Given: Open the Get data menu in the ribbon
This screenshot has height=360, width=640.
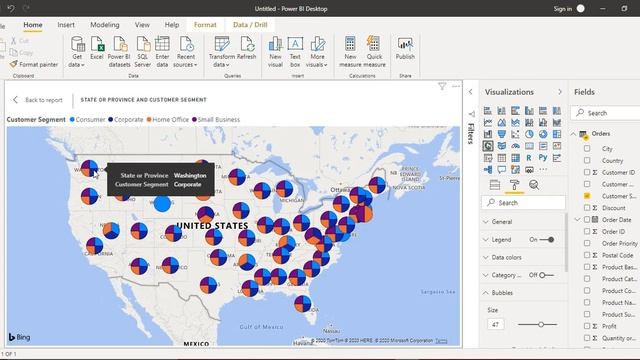Looking at the screenshot, I should click(x=77, y=51).
